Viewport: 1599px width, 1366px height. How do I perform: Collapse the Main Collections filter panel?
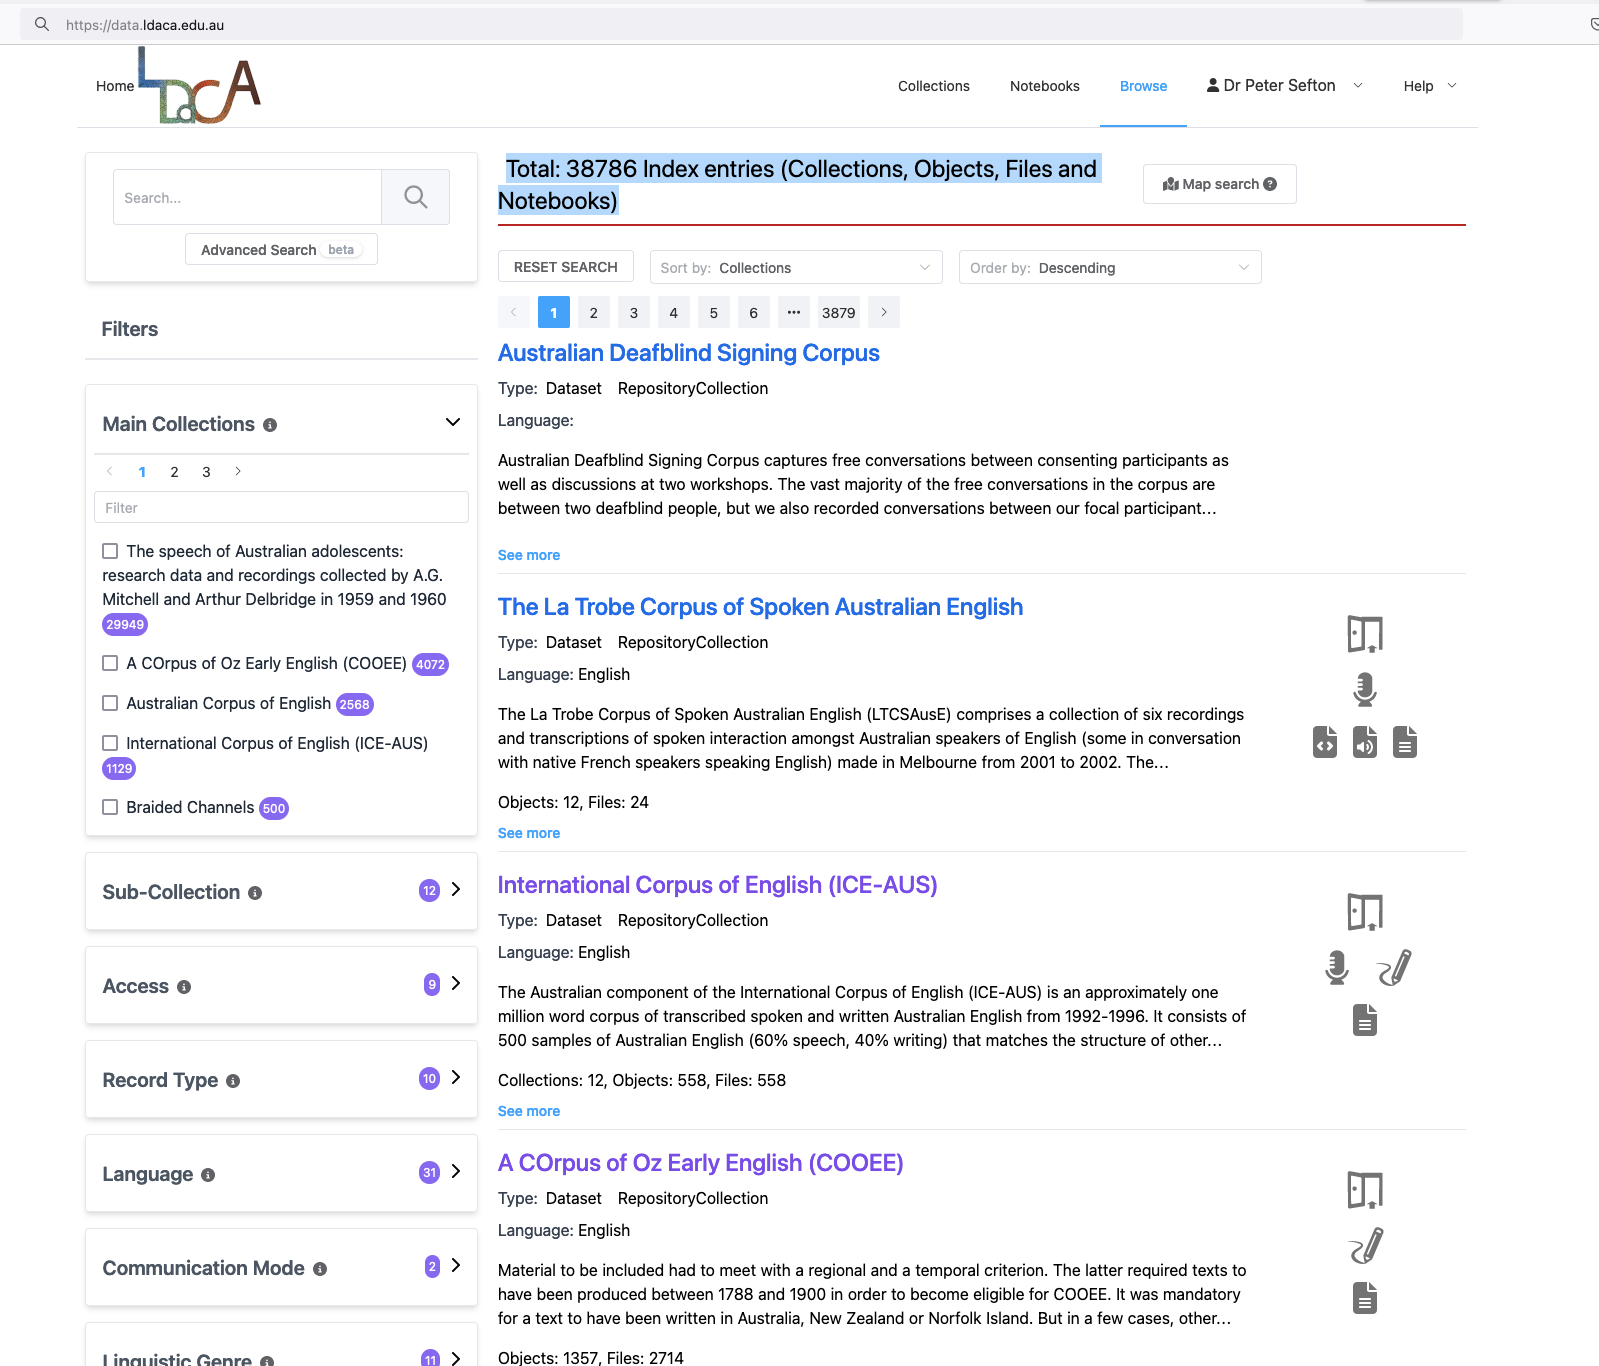point(453,422)
